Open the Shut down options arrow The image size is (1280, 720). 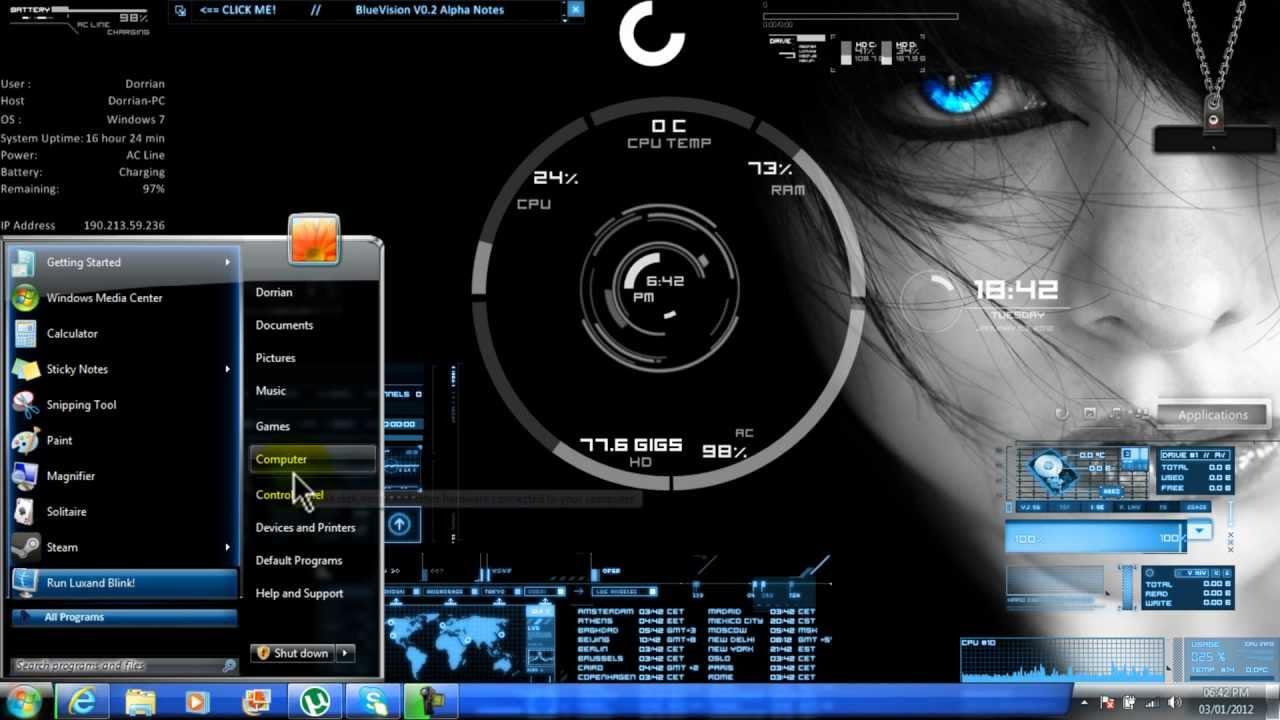(344, 653)
